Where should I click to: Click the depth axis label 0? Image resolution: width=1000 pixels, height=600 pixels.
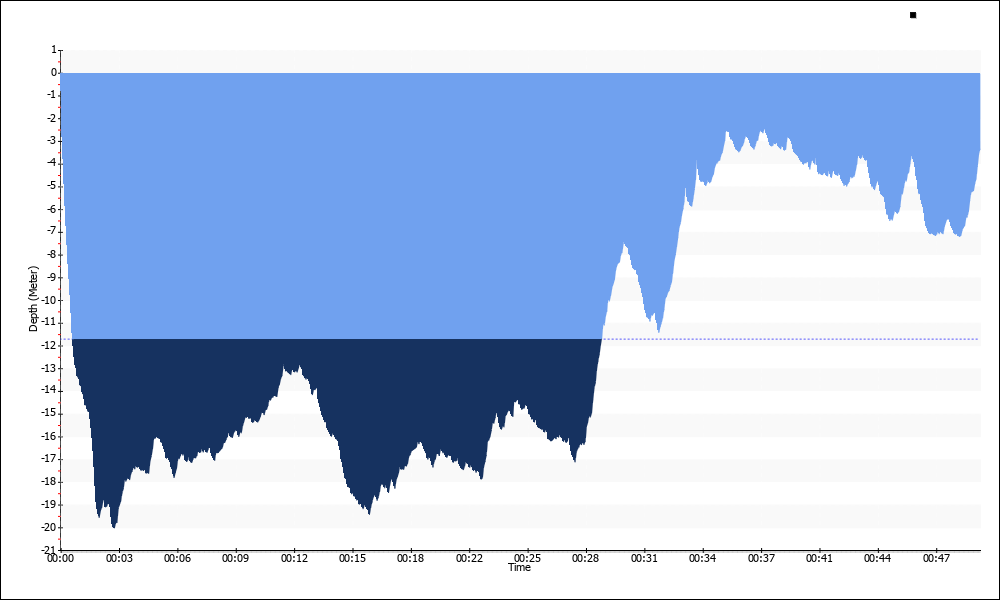[54, 72]
